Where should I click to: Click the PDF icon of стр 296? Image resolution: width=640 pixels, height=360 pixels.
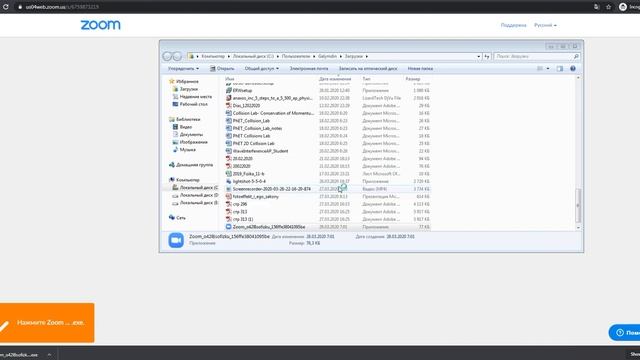(x=229, y=204)
